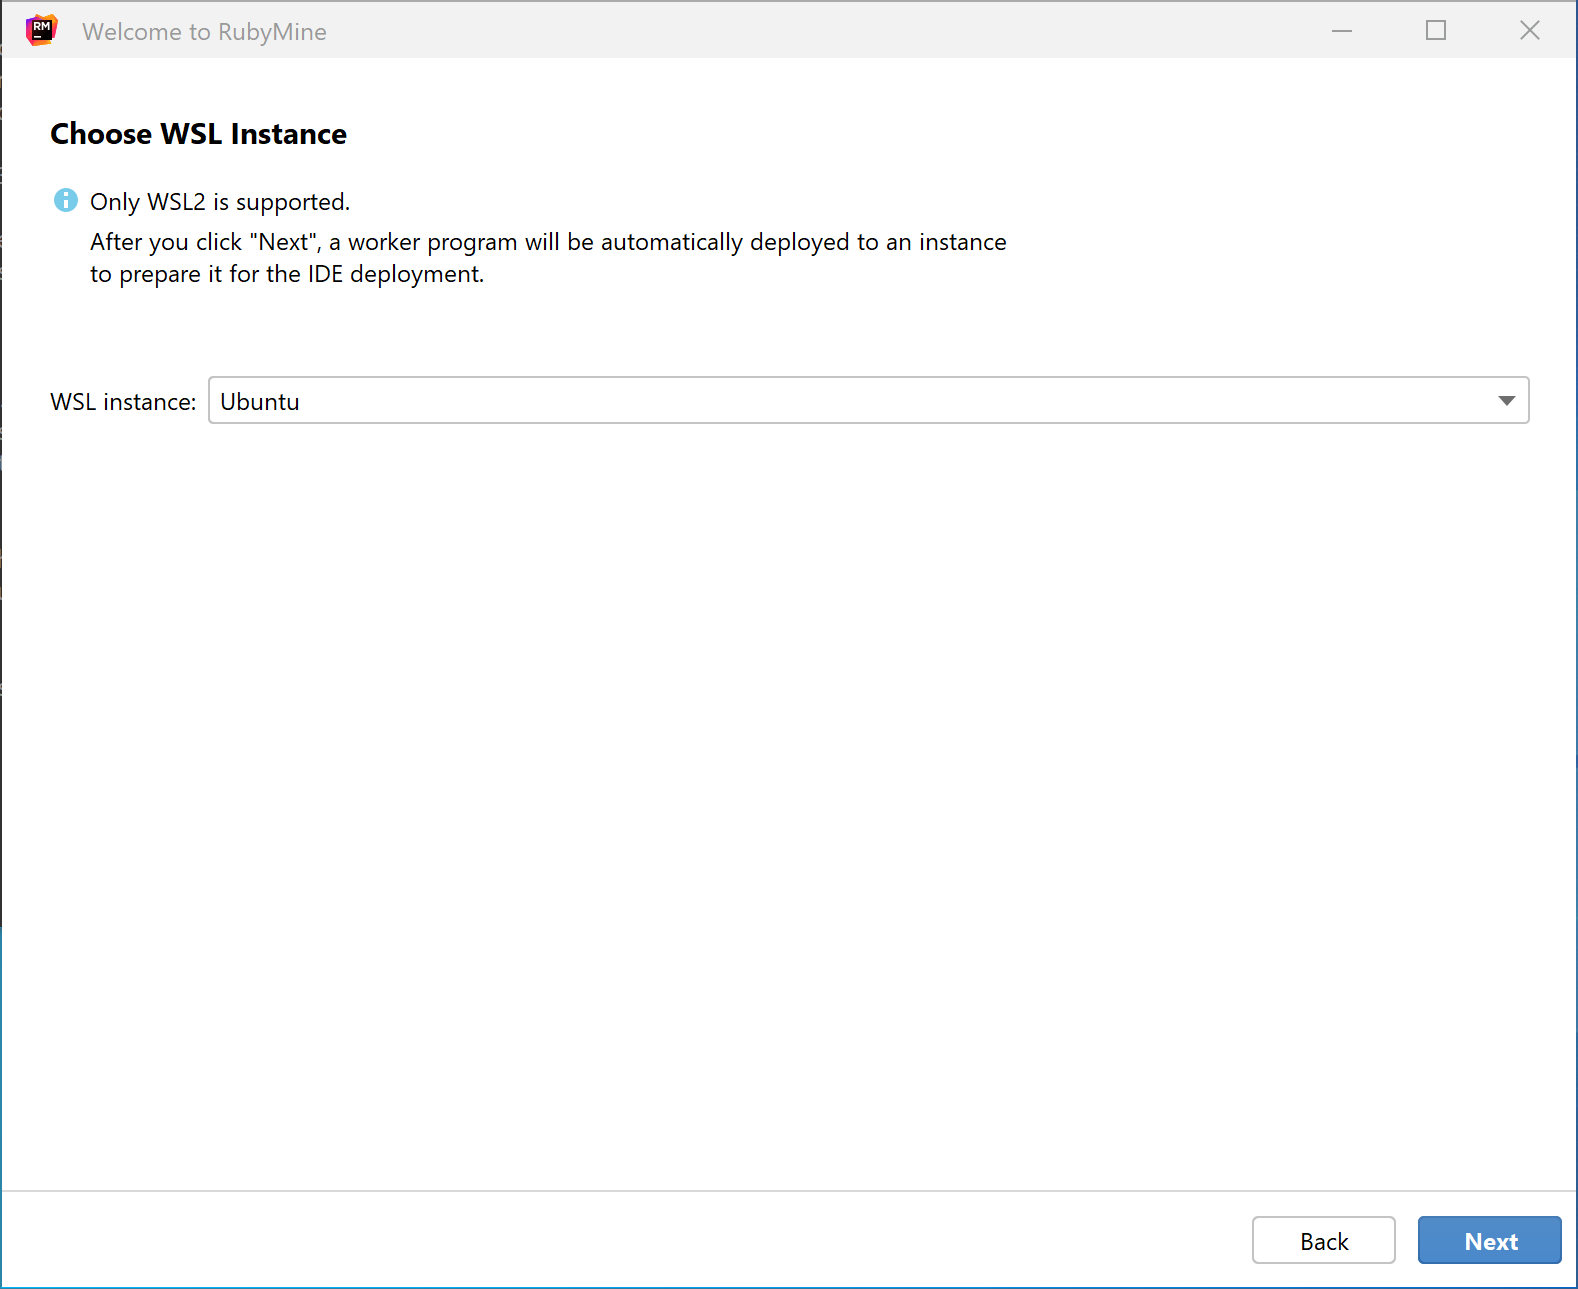The image size is (1578, 1289).
Task: Open the WSL instance dropdown arrow
Action: click(1506, 401)
